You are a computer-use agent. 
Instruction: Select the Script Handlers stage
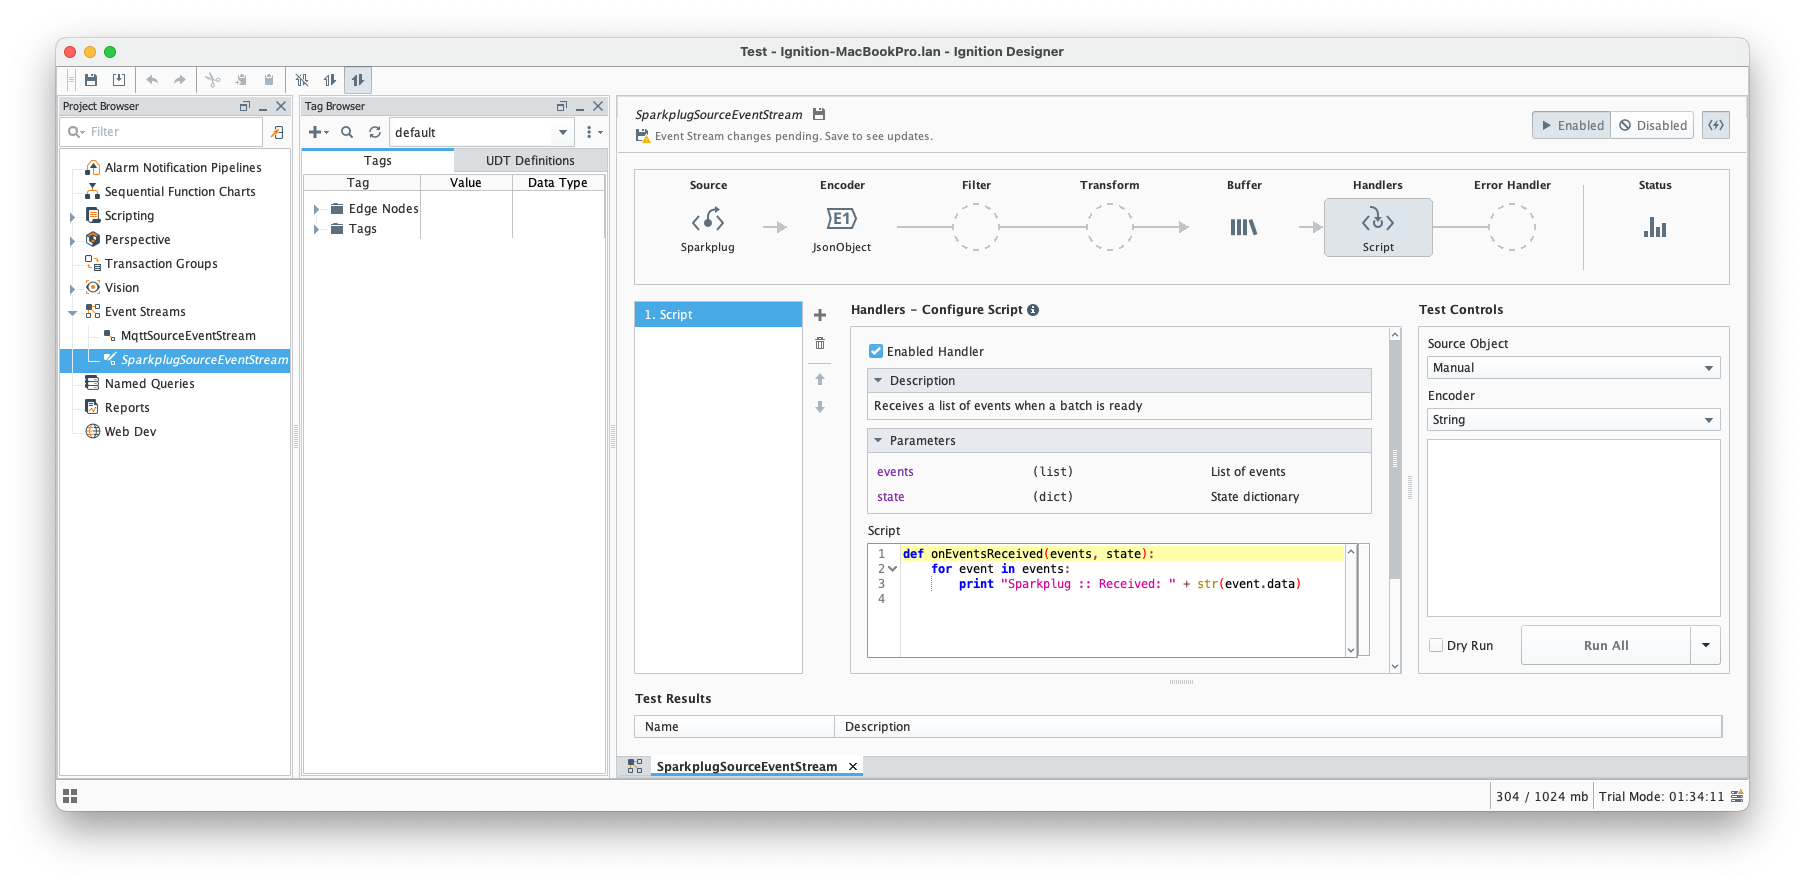tap(1378, 227)
